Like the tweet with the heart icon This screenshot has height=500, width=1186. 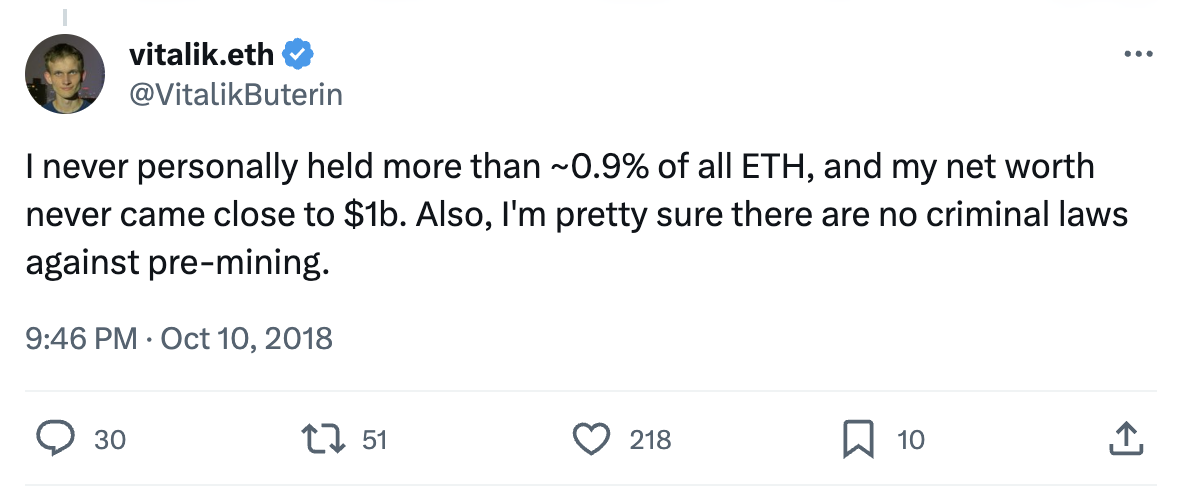coord(591,439)
